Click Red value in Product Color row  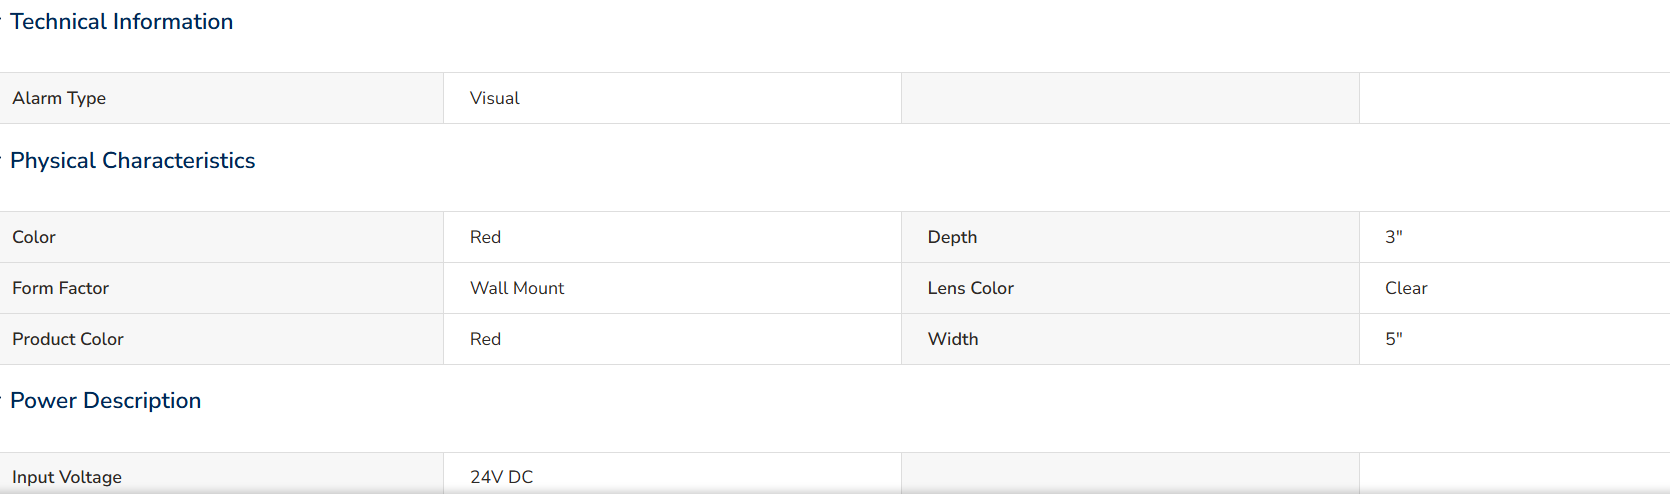[x=485, y=339]
